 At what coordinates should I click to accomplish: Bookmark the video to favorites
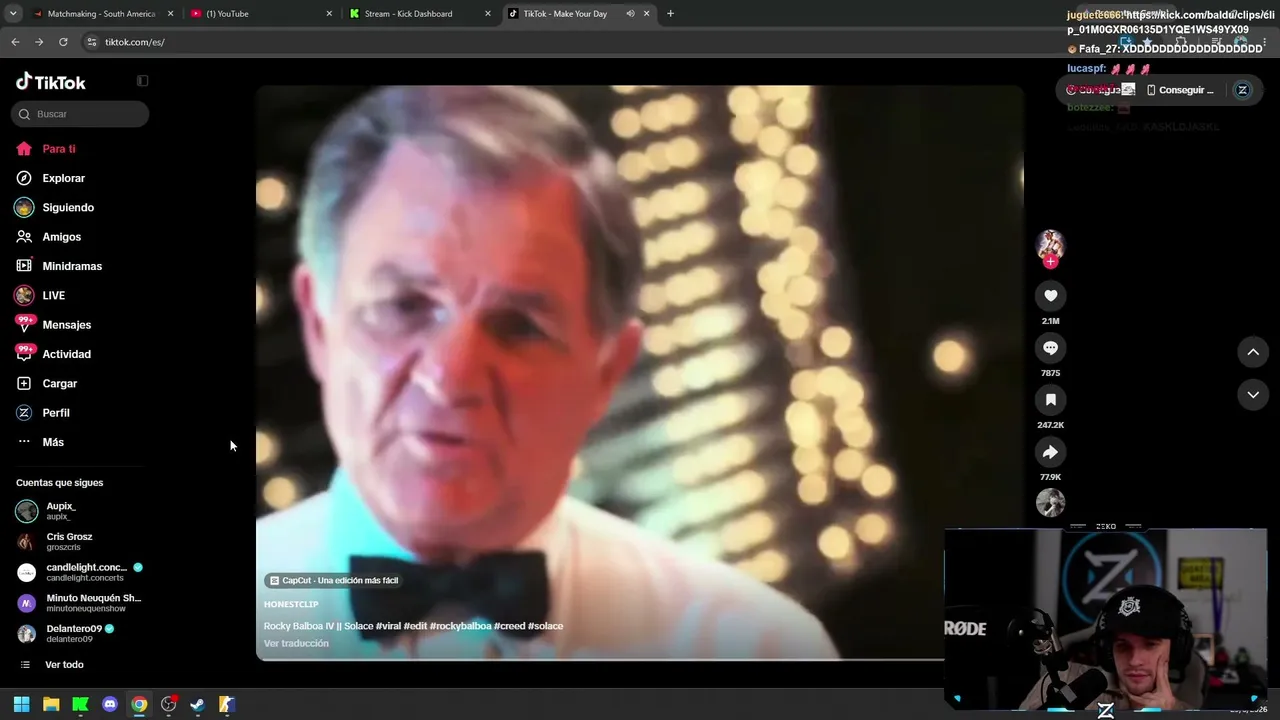[1050, 400]
